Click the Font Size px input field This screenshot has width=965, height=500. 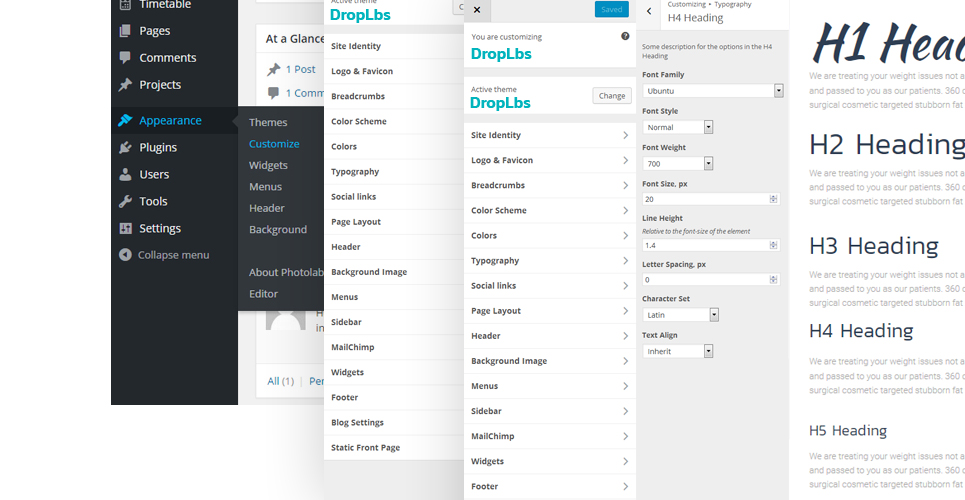[711, 199]
